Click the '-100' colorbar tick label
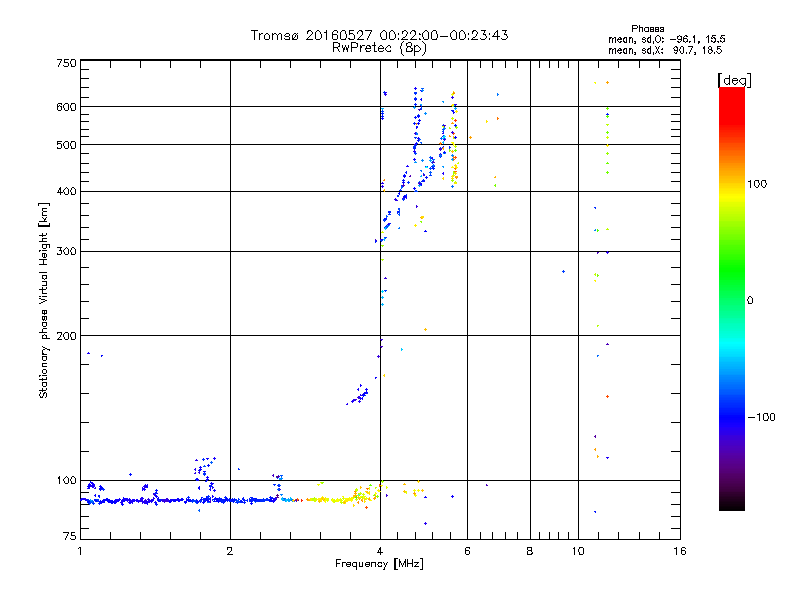 761,417
